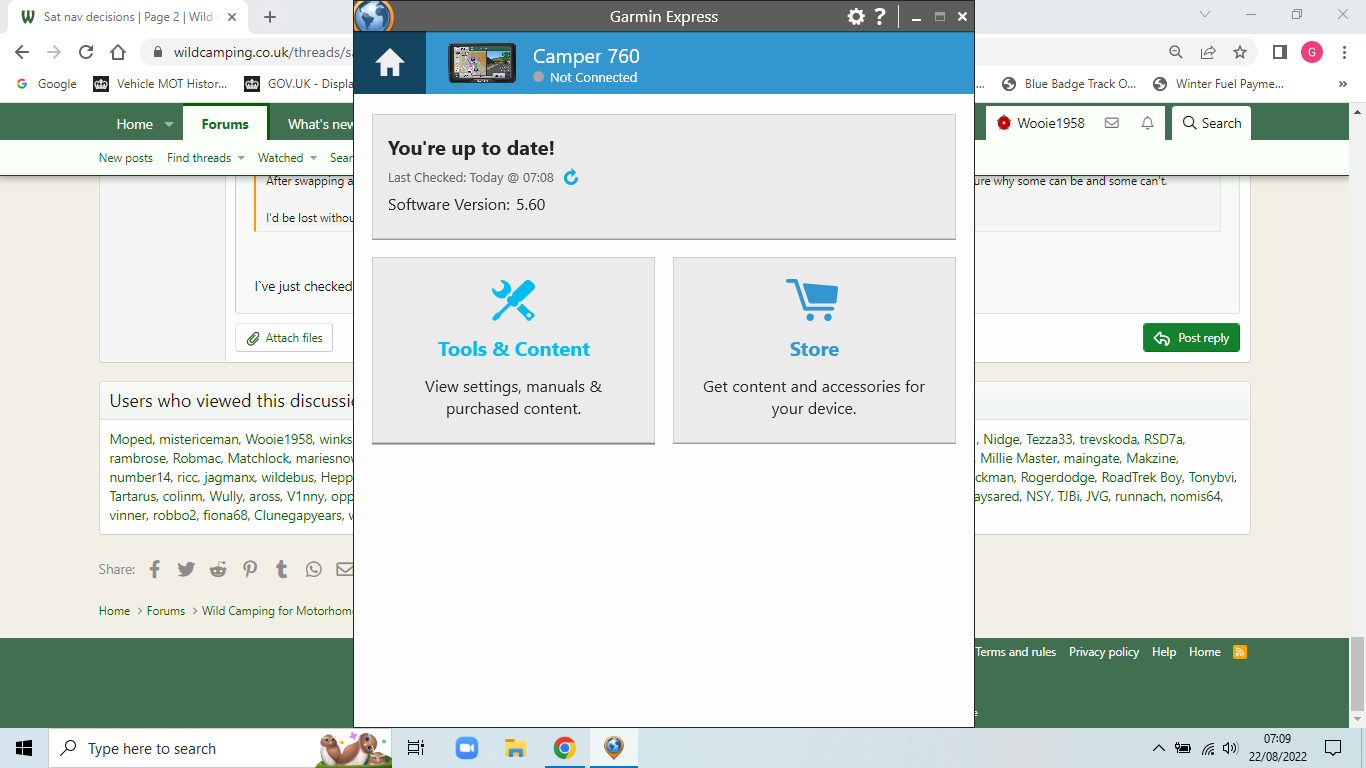Open the Garmin Express help question mark

click(x=880, y=16)
